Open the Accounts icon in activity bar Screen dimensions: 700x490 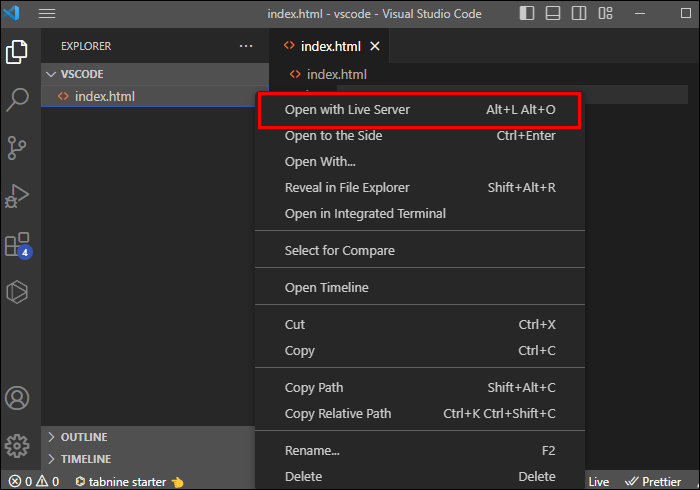click(18, 397)
